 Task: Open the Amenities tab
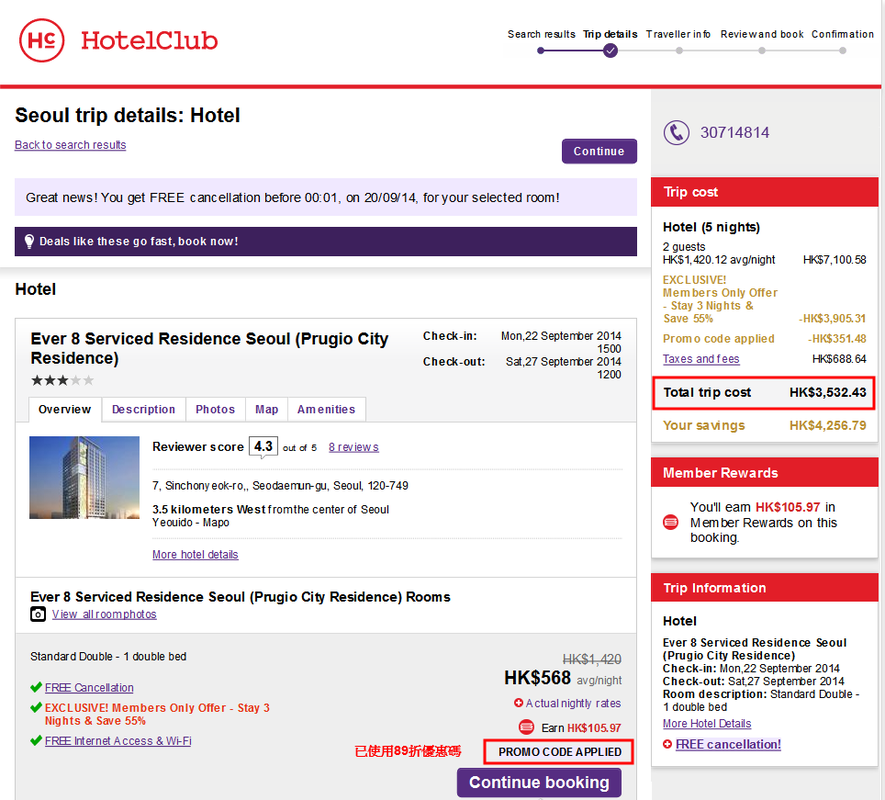326,409
